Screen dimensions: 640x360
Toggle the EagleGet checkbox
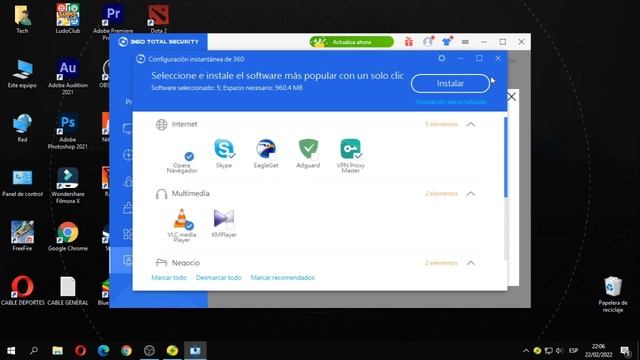pos(272,156)
